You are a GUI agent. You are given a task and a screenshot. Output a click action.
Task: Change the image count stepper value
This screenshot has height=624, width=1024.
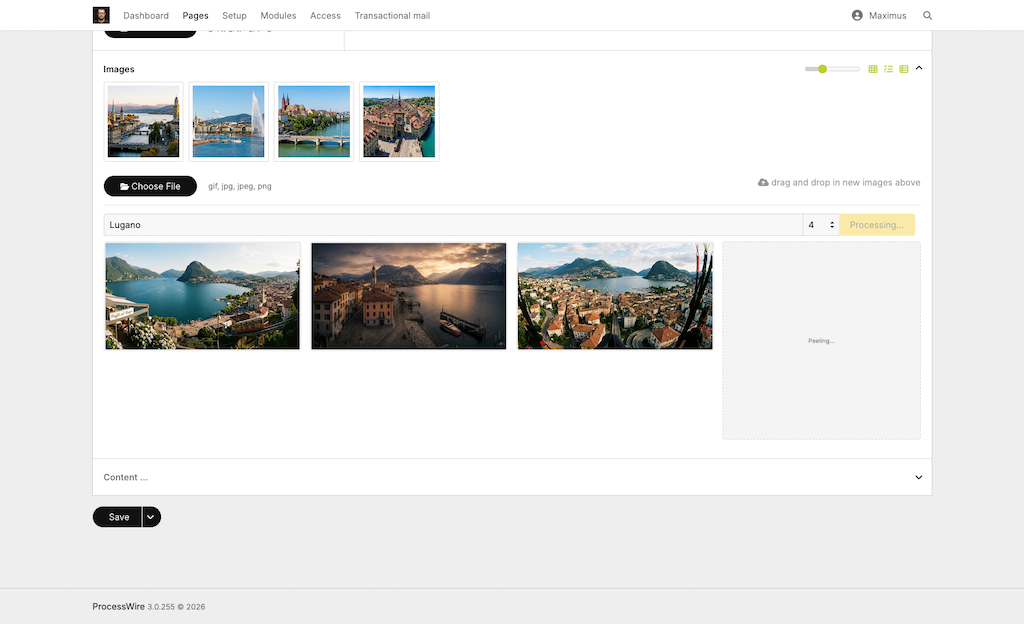click(832, 225)
